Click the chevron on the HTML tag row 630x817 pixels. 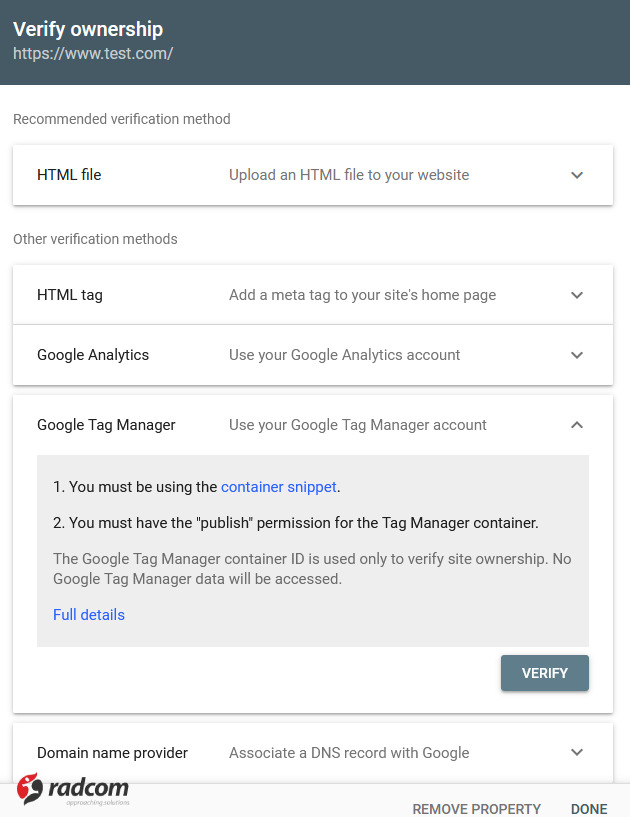(x=577, y=294)
